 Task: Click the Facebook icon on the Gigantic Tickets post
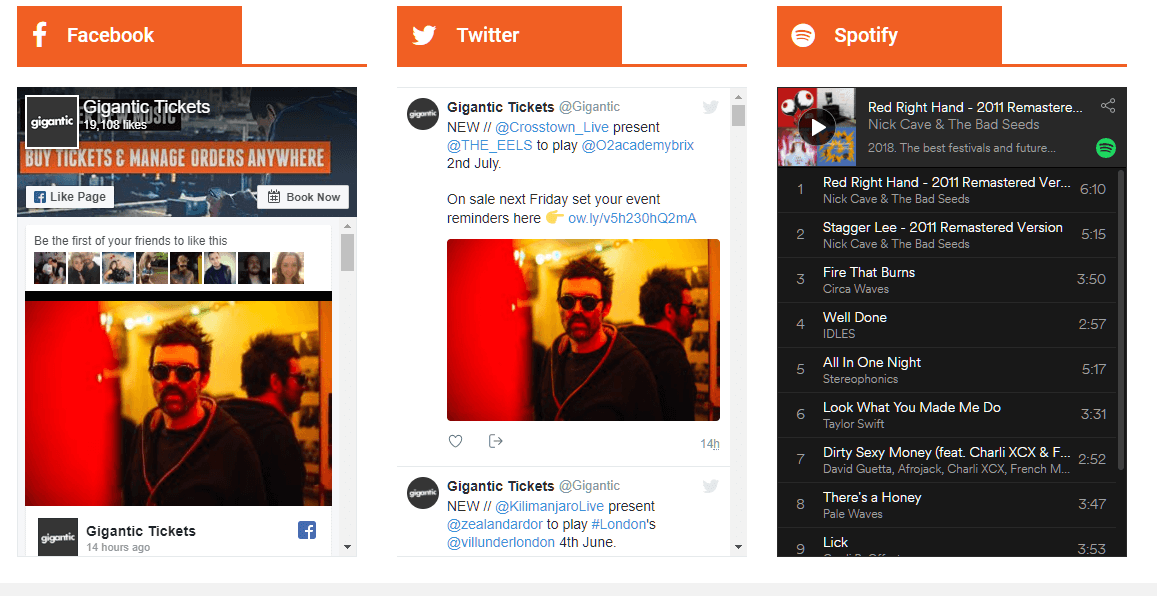pyautogui.click(x=307, y=531)
